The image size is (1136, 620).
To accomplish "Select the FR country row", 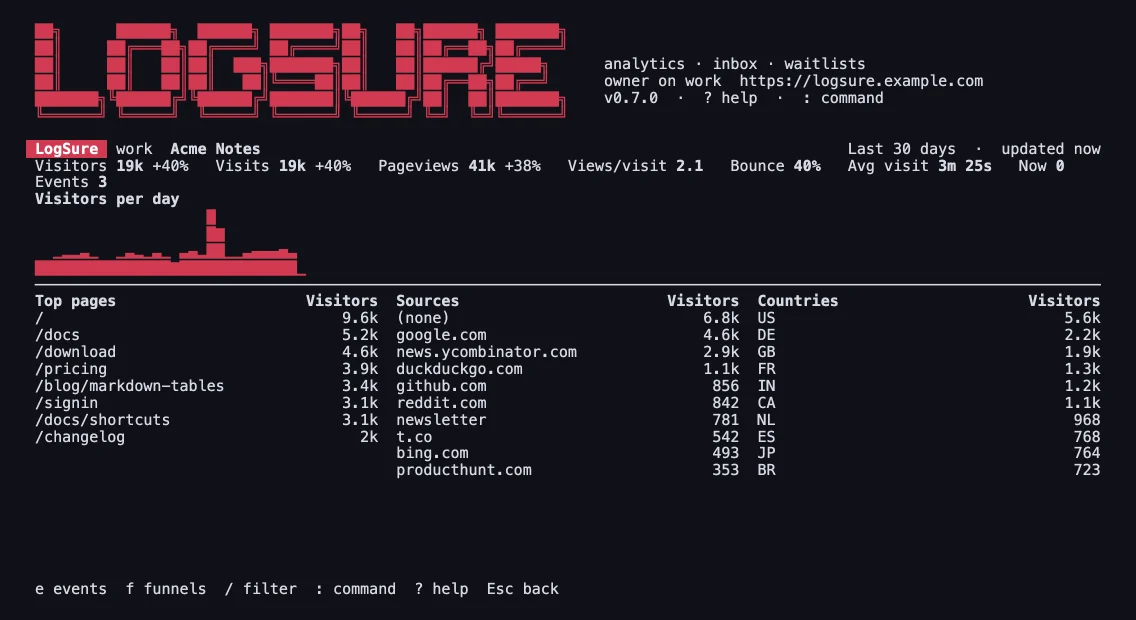I will (x=929, y=369).
